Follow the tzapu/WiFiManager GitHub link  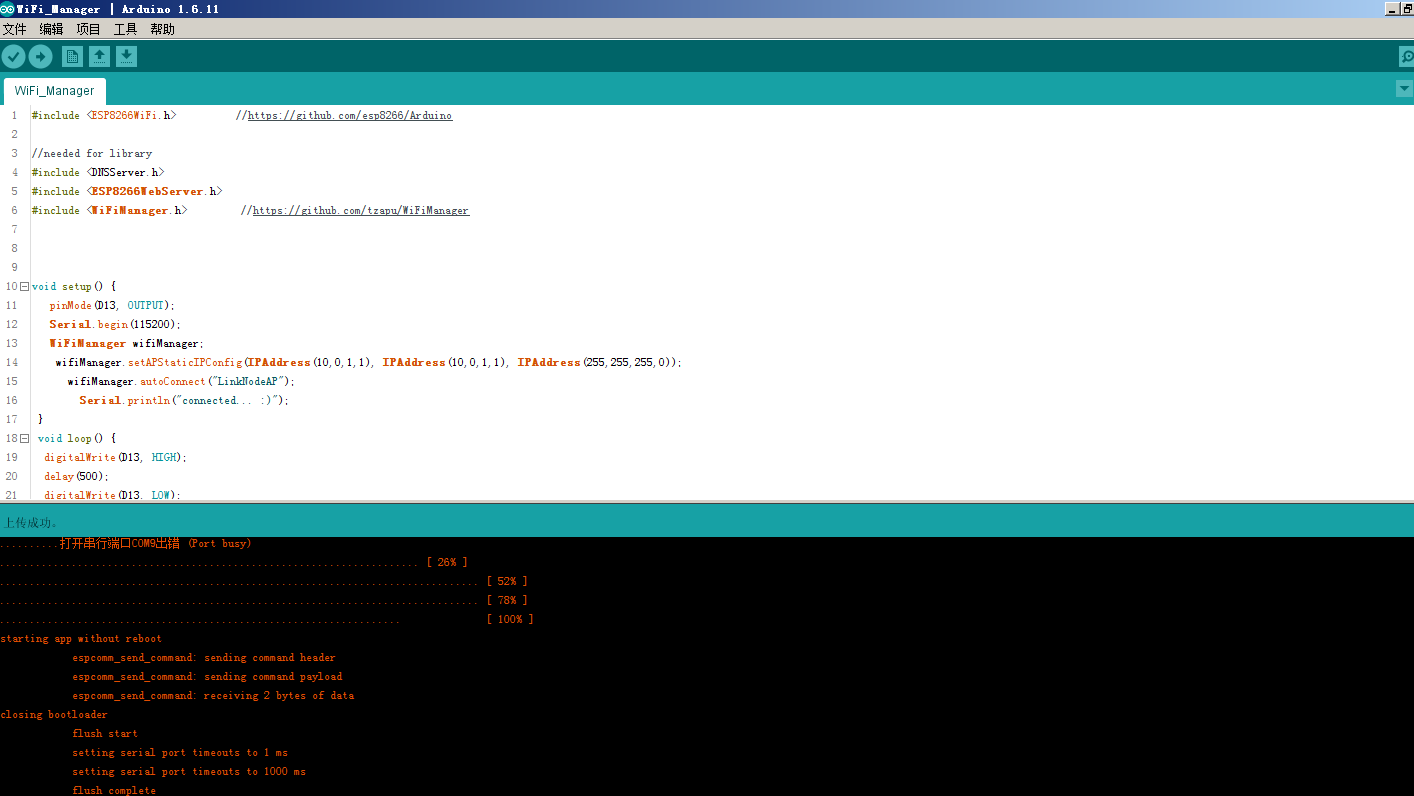tap(361, 211)
